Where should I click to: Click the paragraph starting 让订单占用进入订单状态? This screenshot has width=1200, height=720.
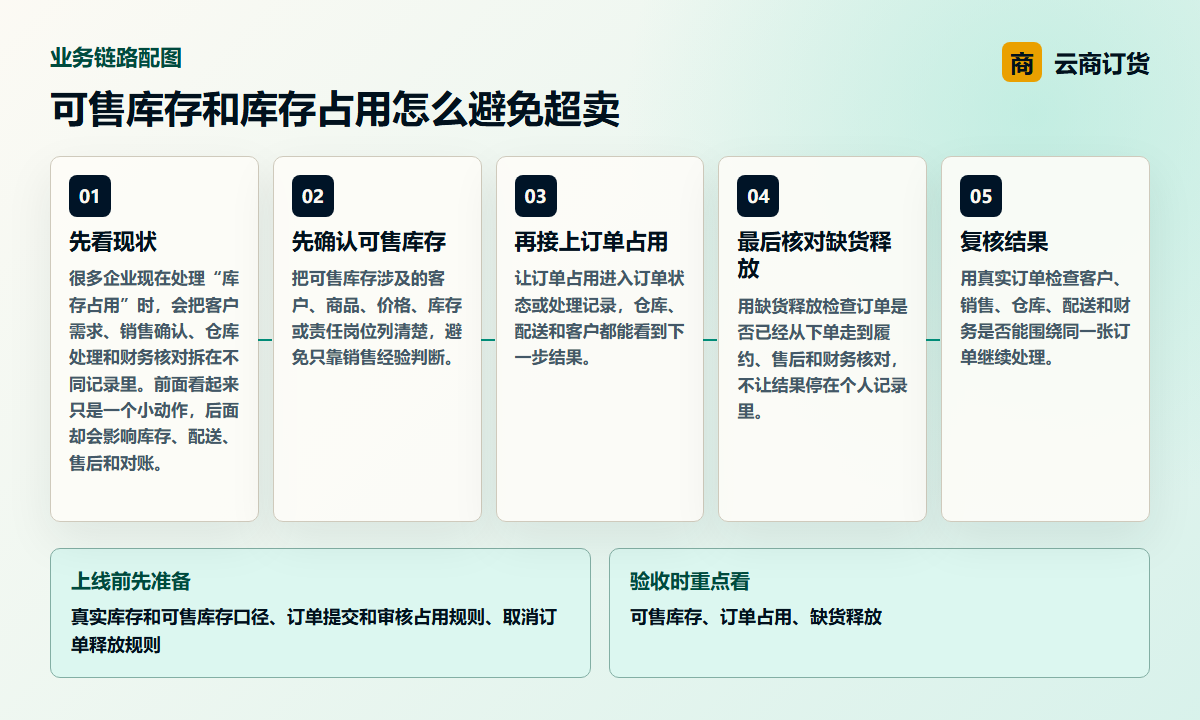600,317
